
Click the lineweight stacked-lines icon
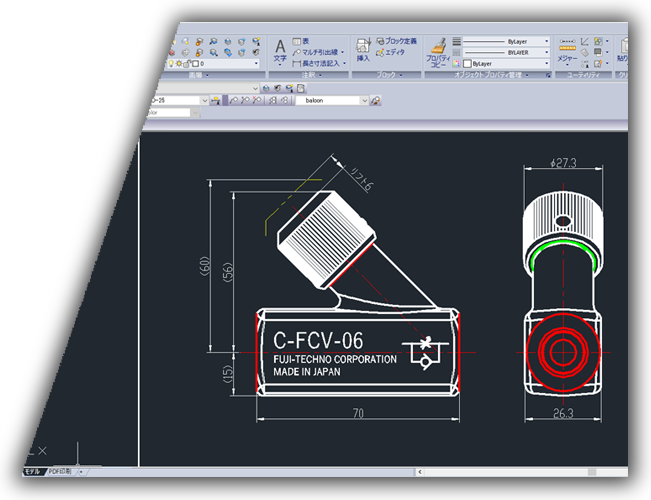click(457, 42)
